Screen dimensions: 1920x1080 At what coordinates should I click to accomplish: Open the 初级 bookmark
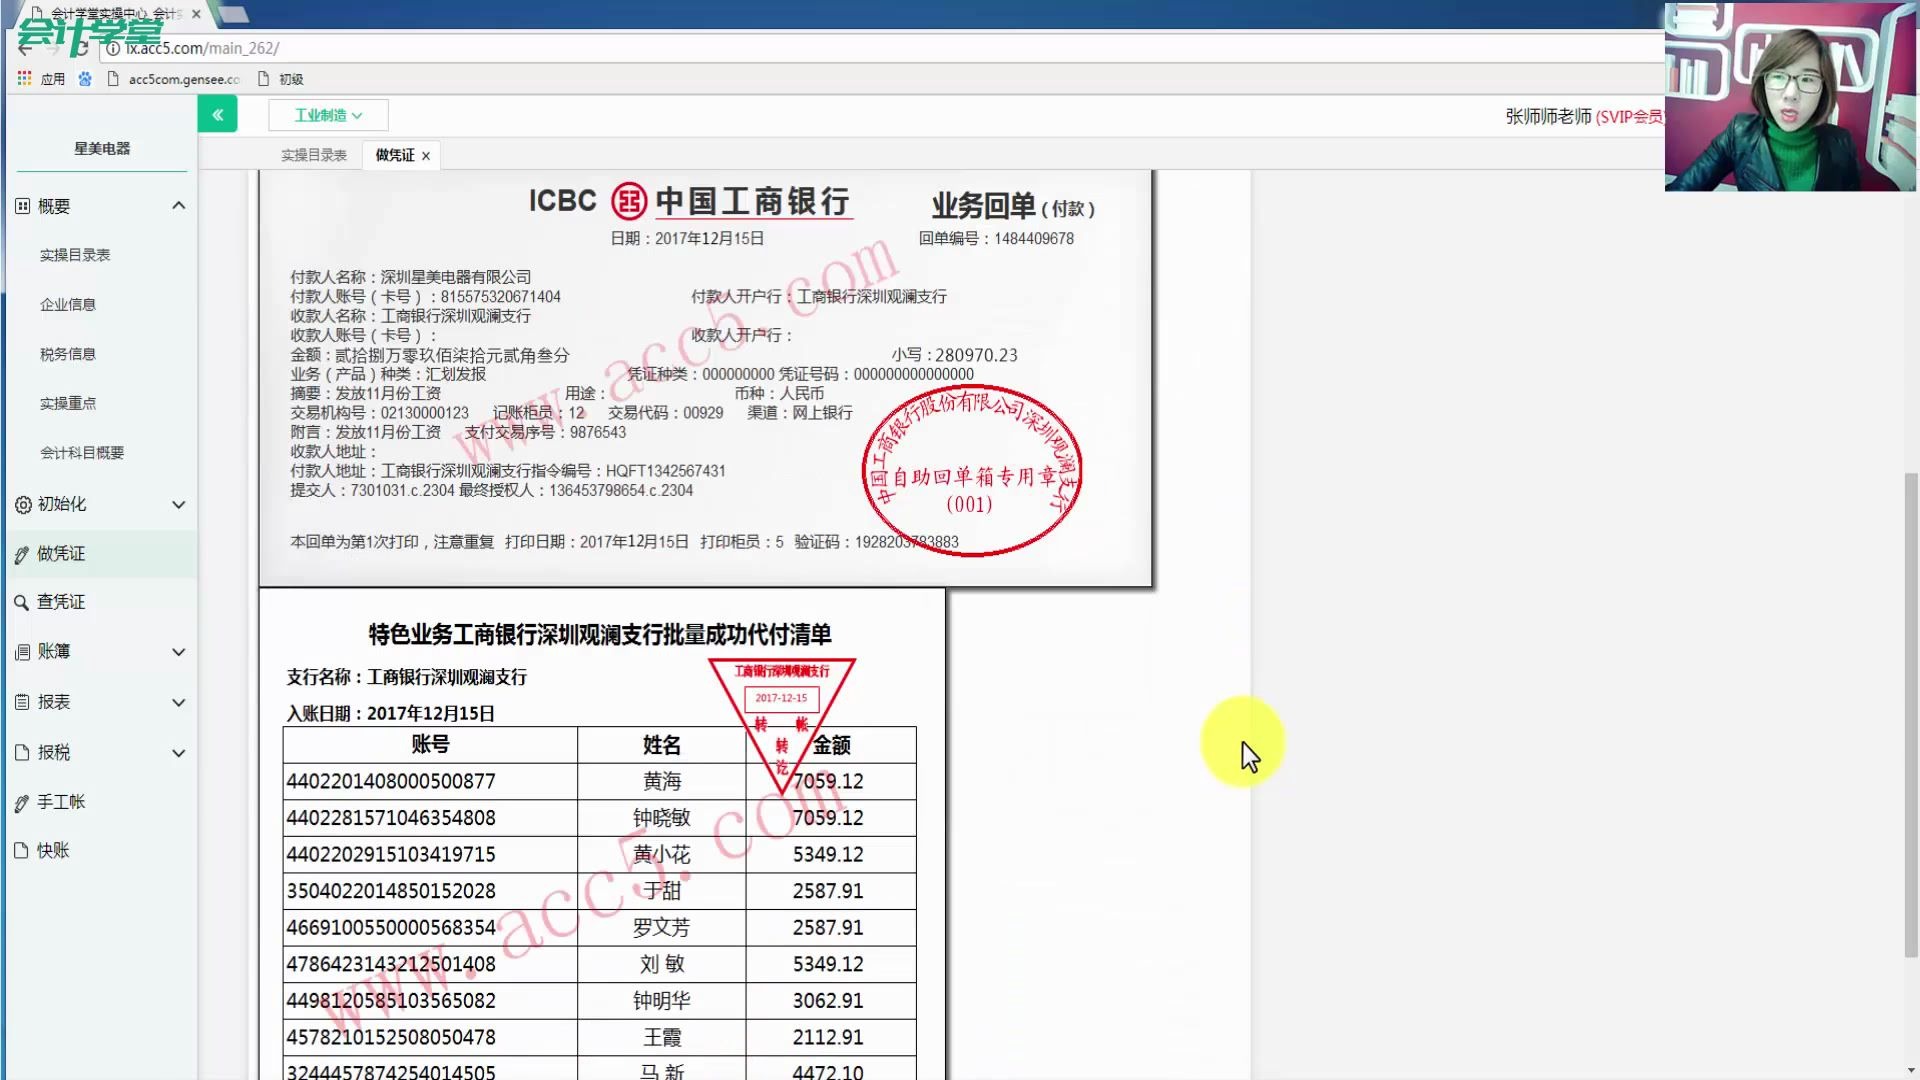click(281, 79)
